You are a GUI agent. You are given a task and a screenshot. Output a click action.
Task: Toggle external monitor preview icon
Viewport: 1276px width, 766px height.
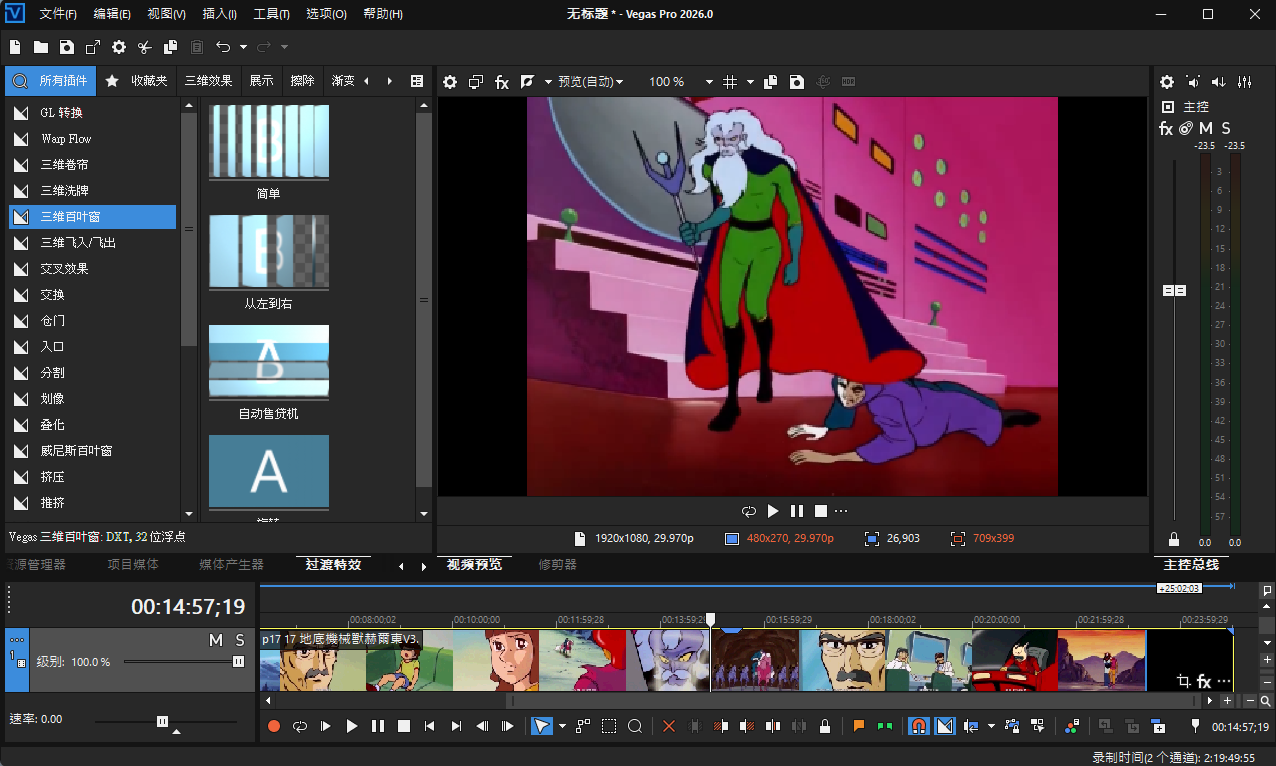476,82
